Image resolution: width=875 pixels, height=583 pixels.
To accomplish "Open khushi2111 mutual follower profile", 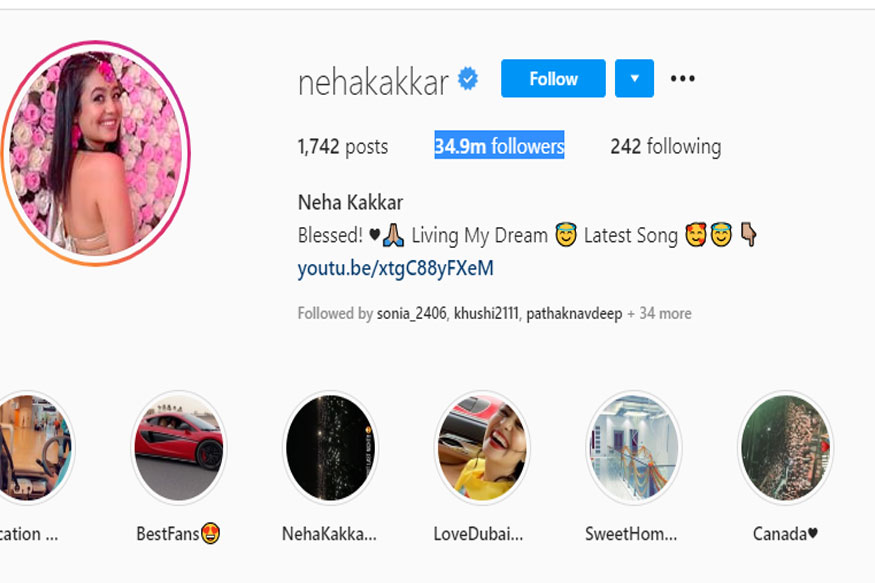I will coord(486,314).
